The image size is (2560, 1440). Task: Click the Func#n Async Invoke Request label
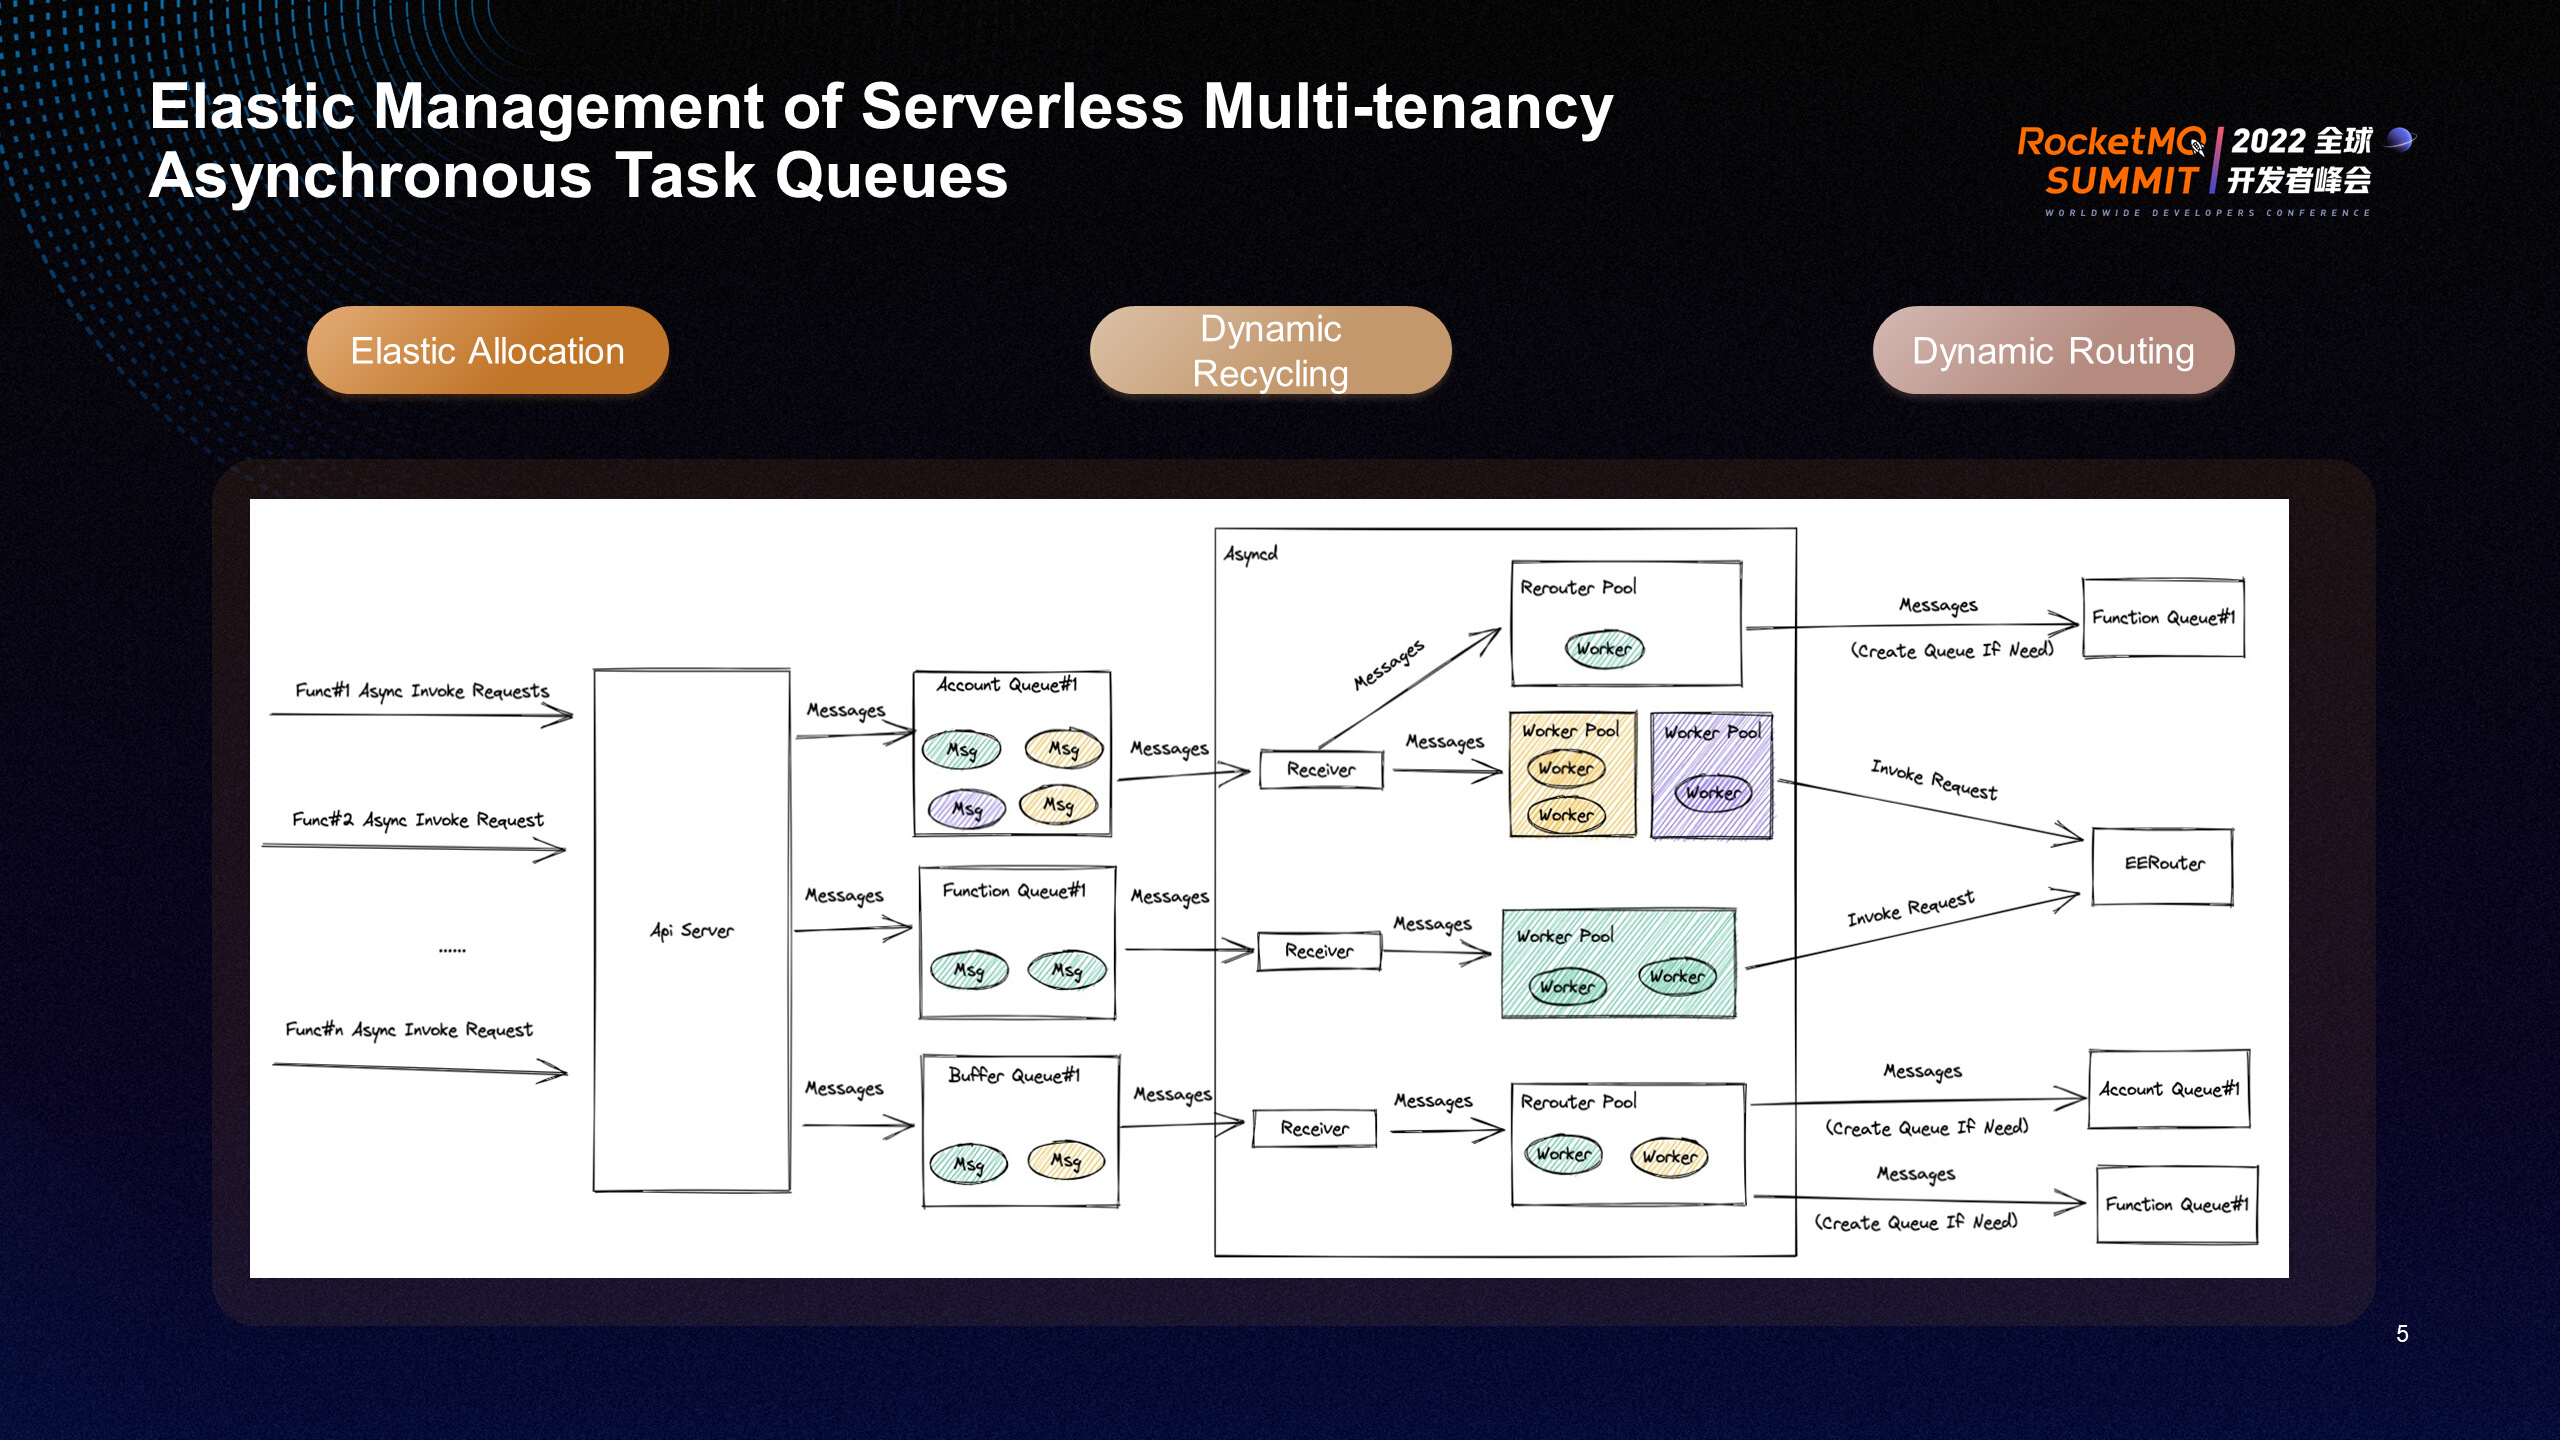click(x=409, y=1030)
